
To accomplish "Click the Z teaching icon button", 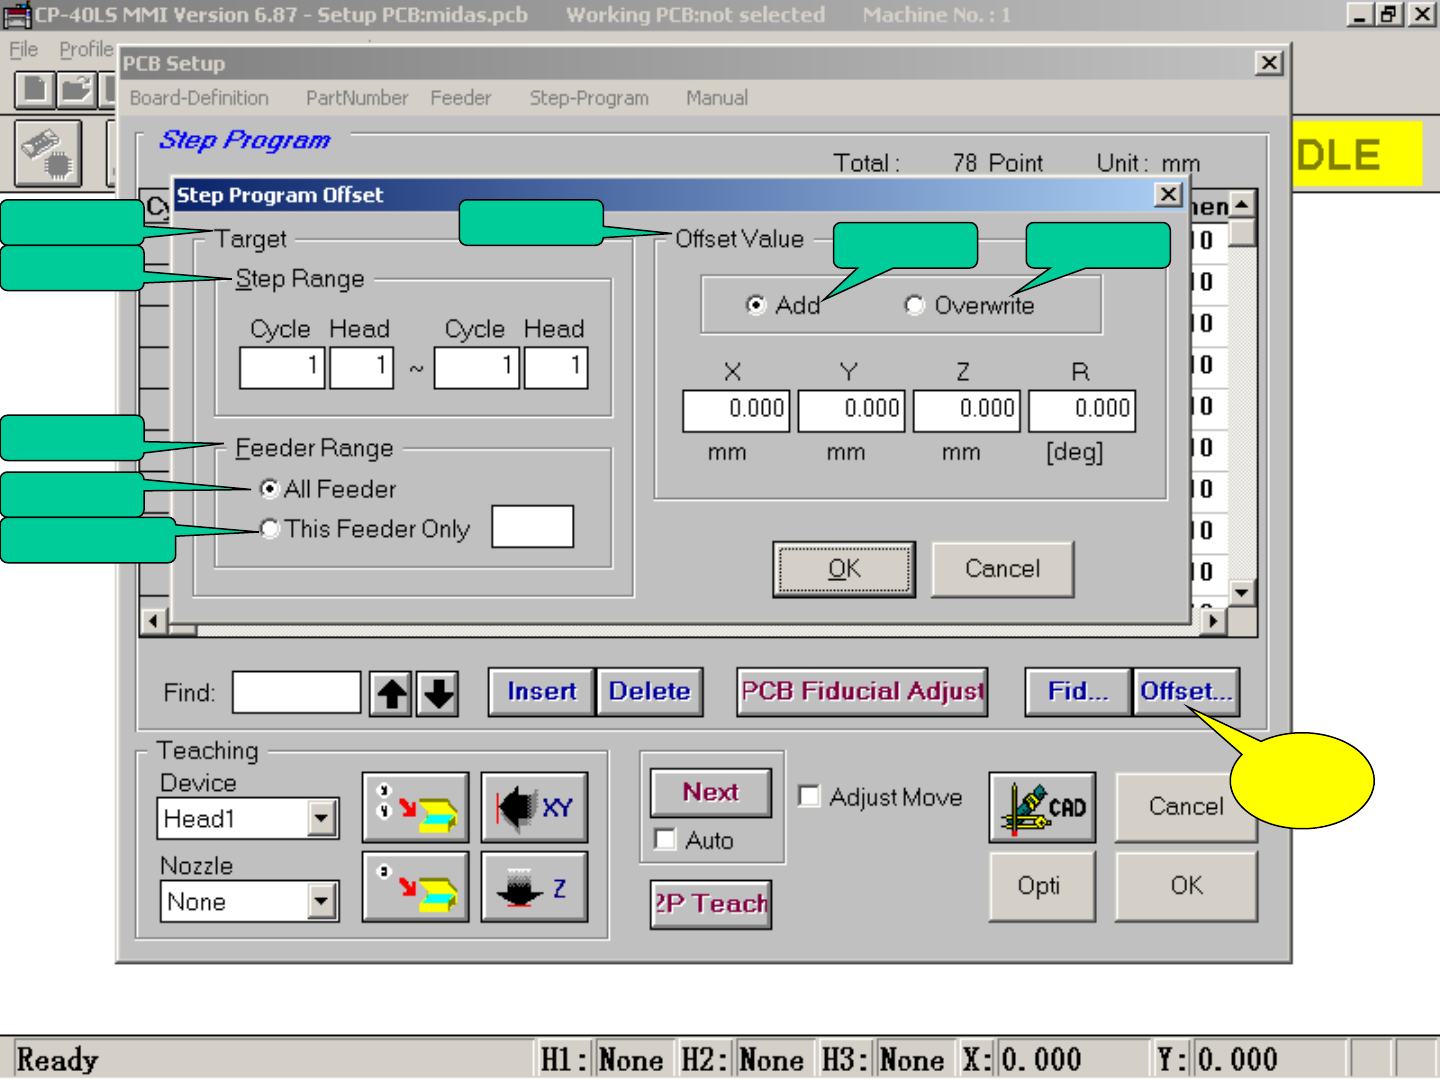I will (x=534, y=887).
